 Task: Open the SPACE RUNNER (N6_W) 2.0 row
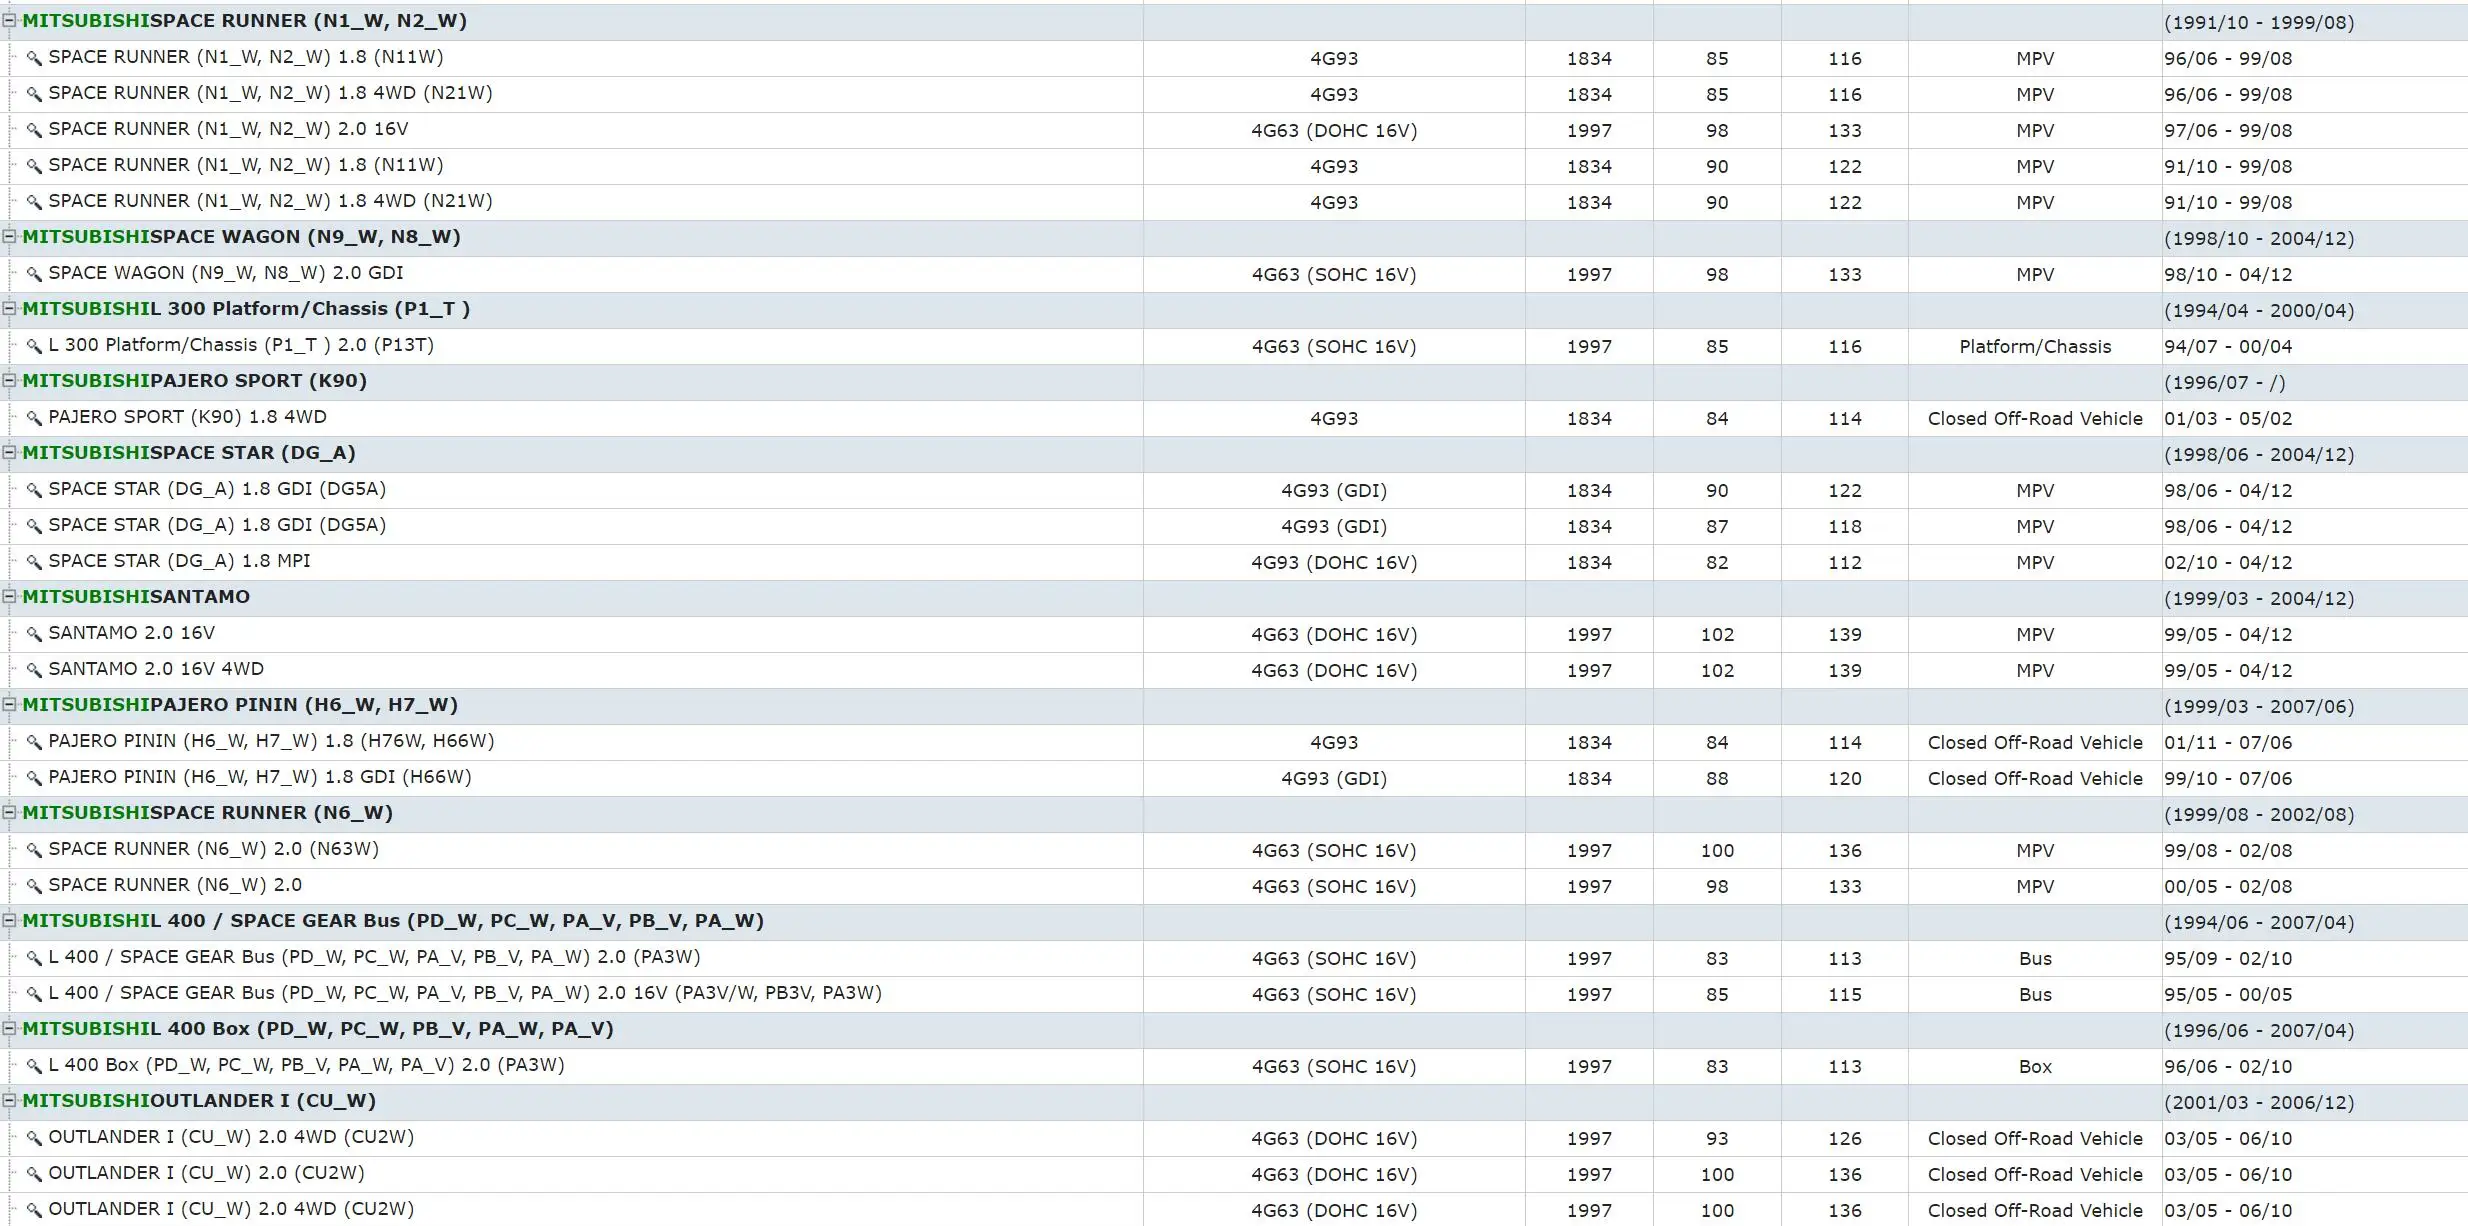(x=175, y=885)
